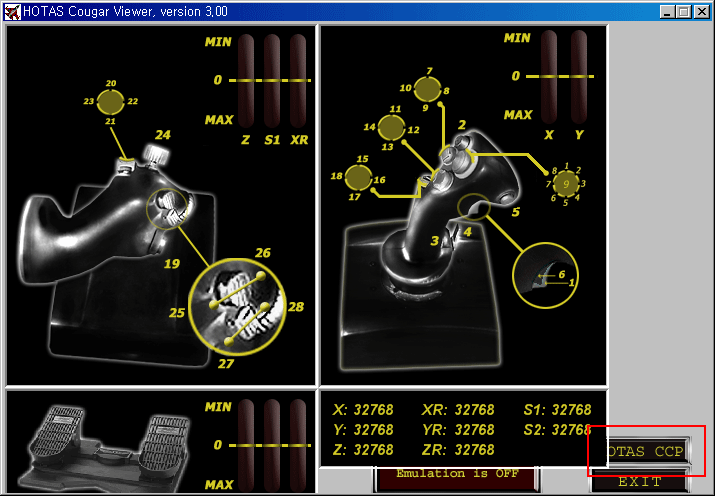Click button label 24 on throttle
Image resolution: width=715 pixels, height=496 pixels.
(163, 135)
